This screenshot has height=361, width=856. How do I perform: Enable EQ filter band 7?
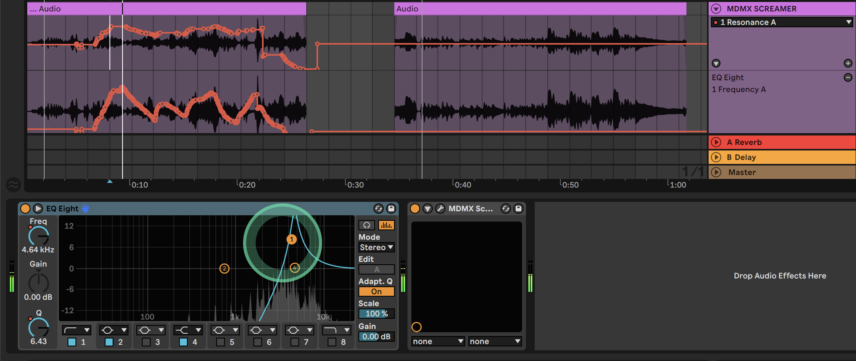294,342
